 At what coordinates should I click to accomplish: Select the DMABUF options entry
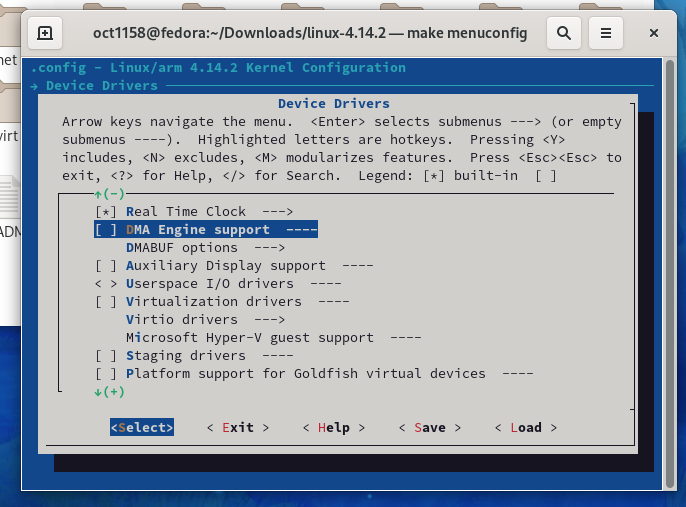[x=206, y=248]
